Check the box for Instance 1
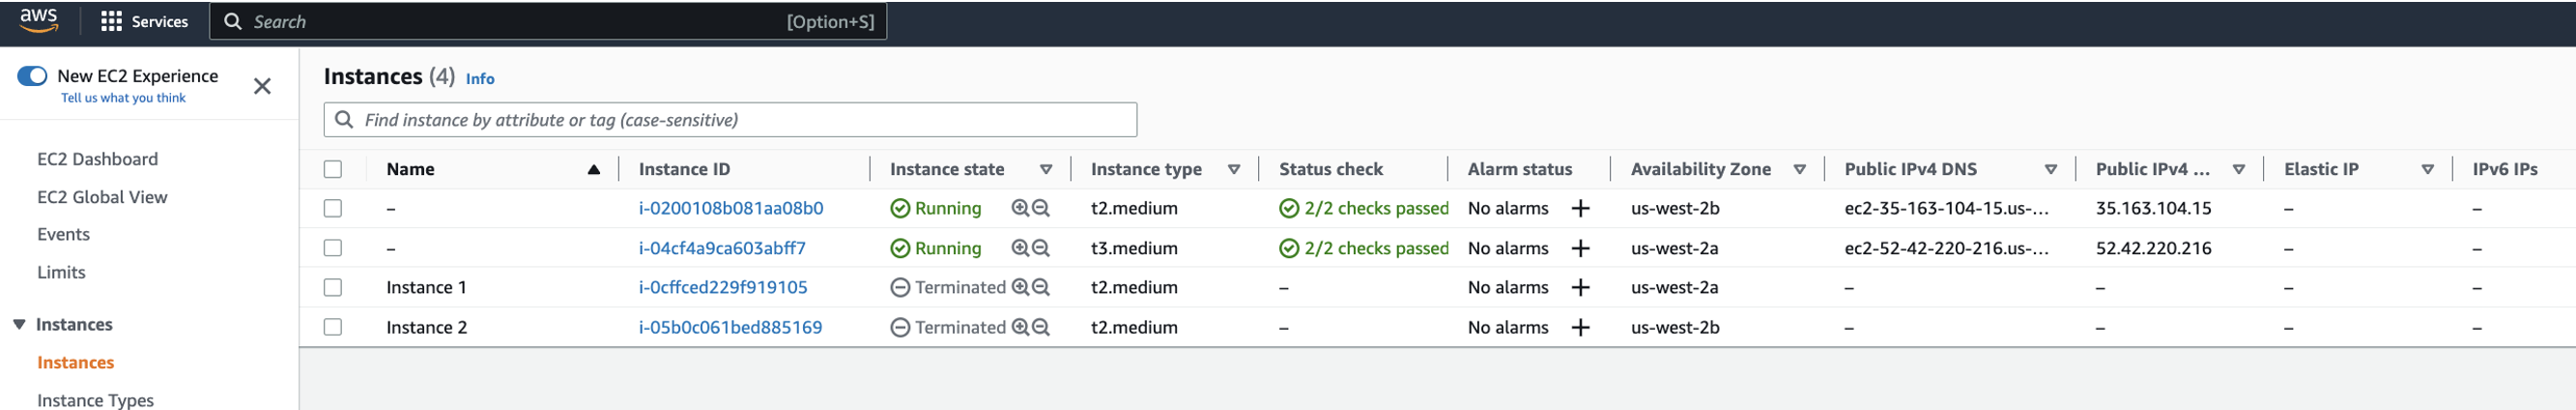Screen dimensions: 2576x410 (333, 288)
